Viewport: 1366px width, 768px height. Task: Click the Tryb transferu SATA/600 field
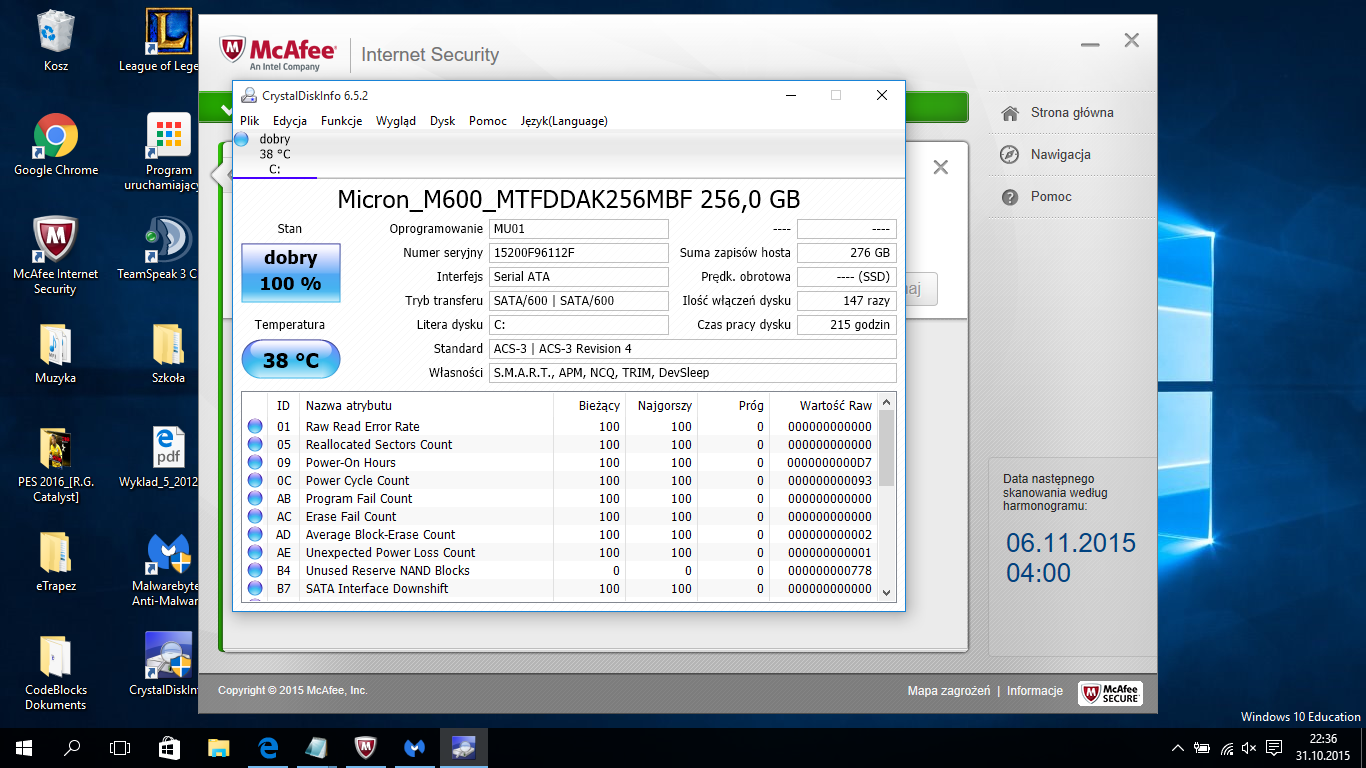579,301
